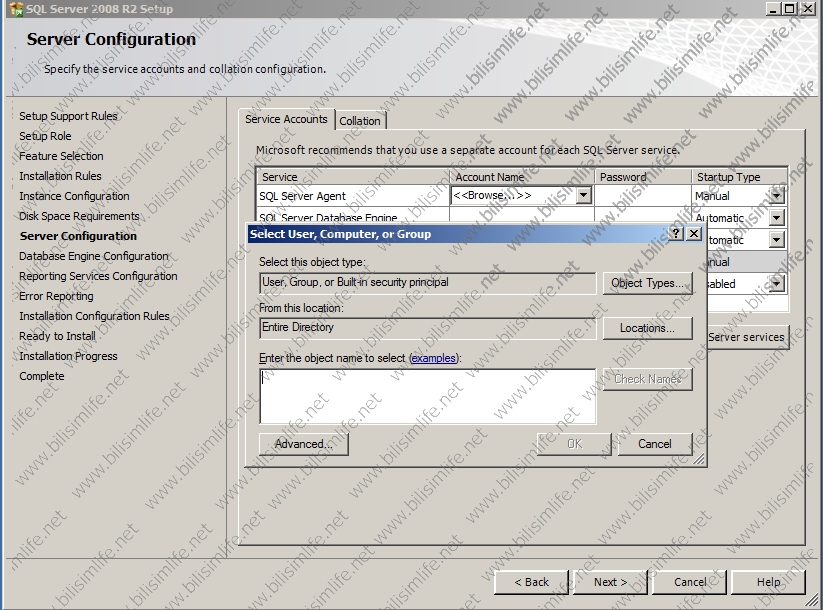Select the Installation Configuration Rules step
Screen dimensions: 823x610
[x=94, y=316]
